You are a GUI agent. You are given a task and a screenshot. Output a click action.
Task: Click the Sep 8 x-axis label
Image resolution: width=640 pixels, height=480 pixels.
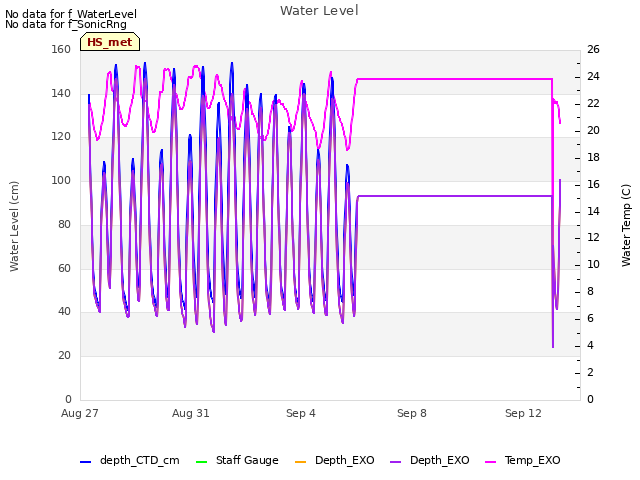(412, 413)
